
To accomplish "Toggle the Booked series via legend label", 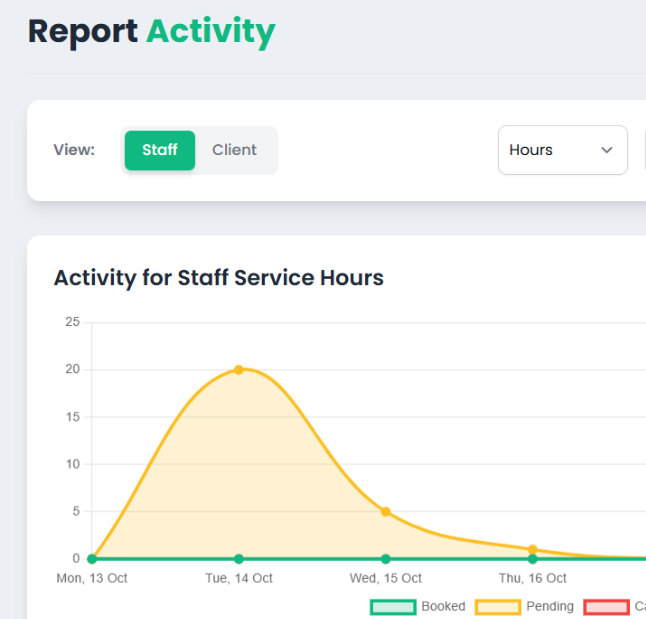I will [443, 607].
